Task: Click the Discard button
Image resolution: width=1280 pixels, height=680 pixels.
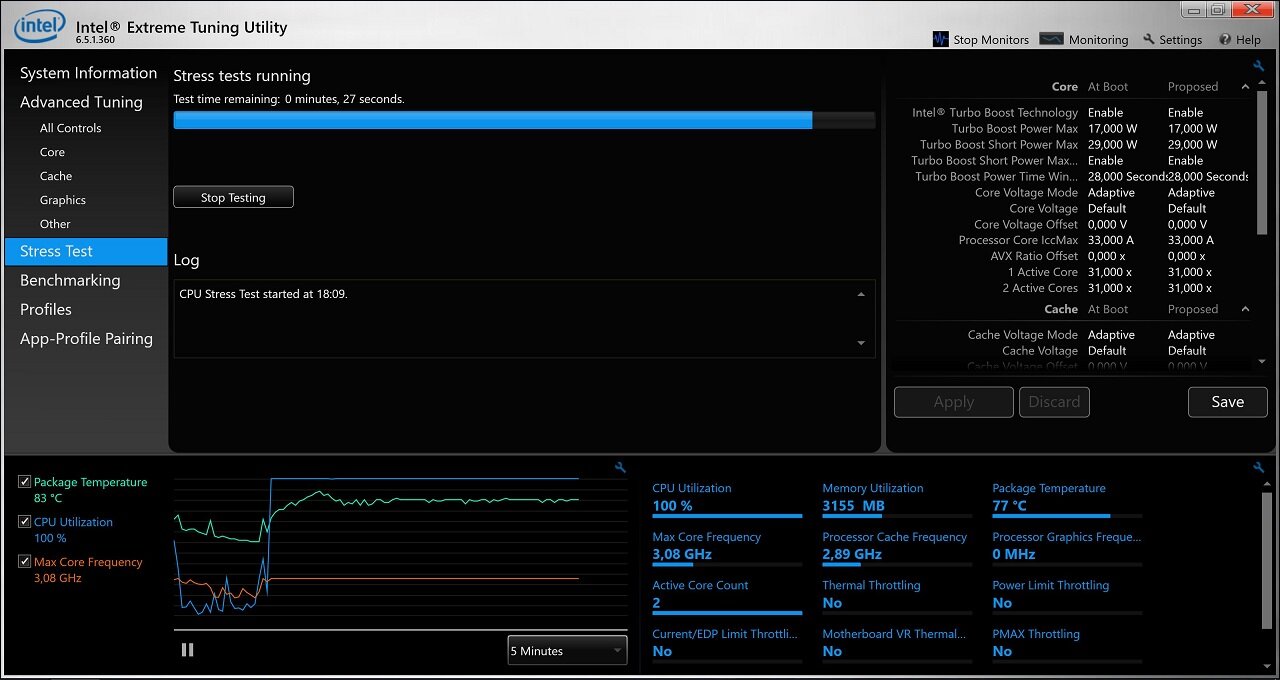Action: coord(1054,402)
